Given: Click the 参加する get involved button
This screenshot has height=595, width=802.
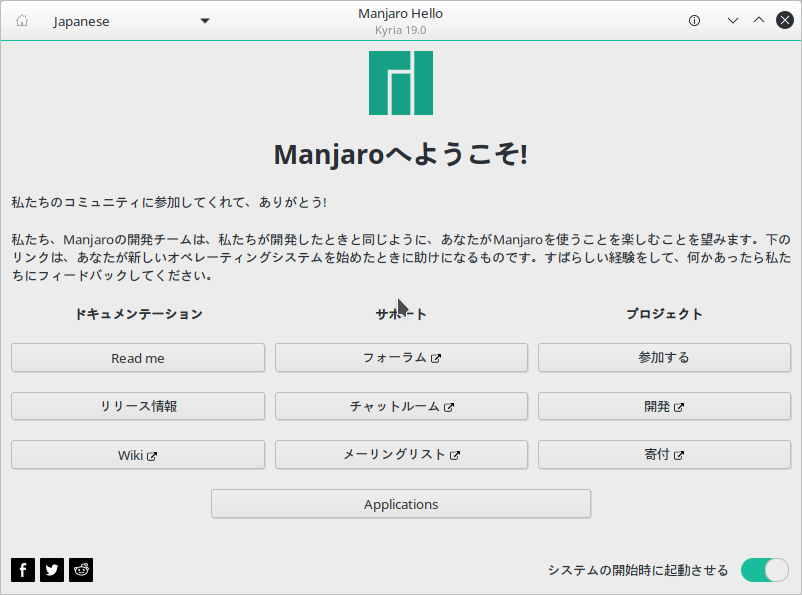Looking at the screenshot, I should (x=664, y=358).
